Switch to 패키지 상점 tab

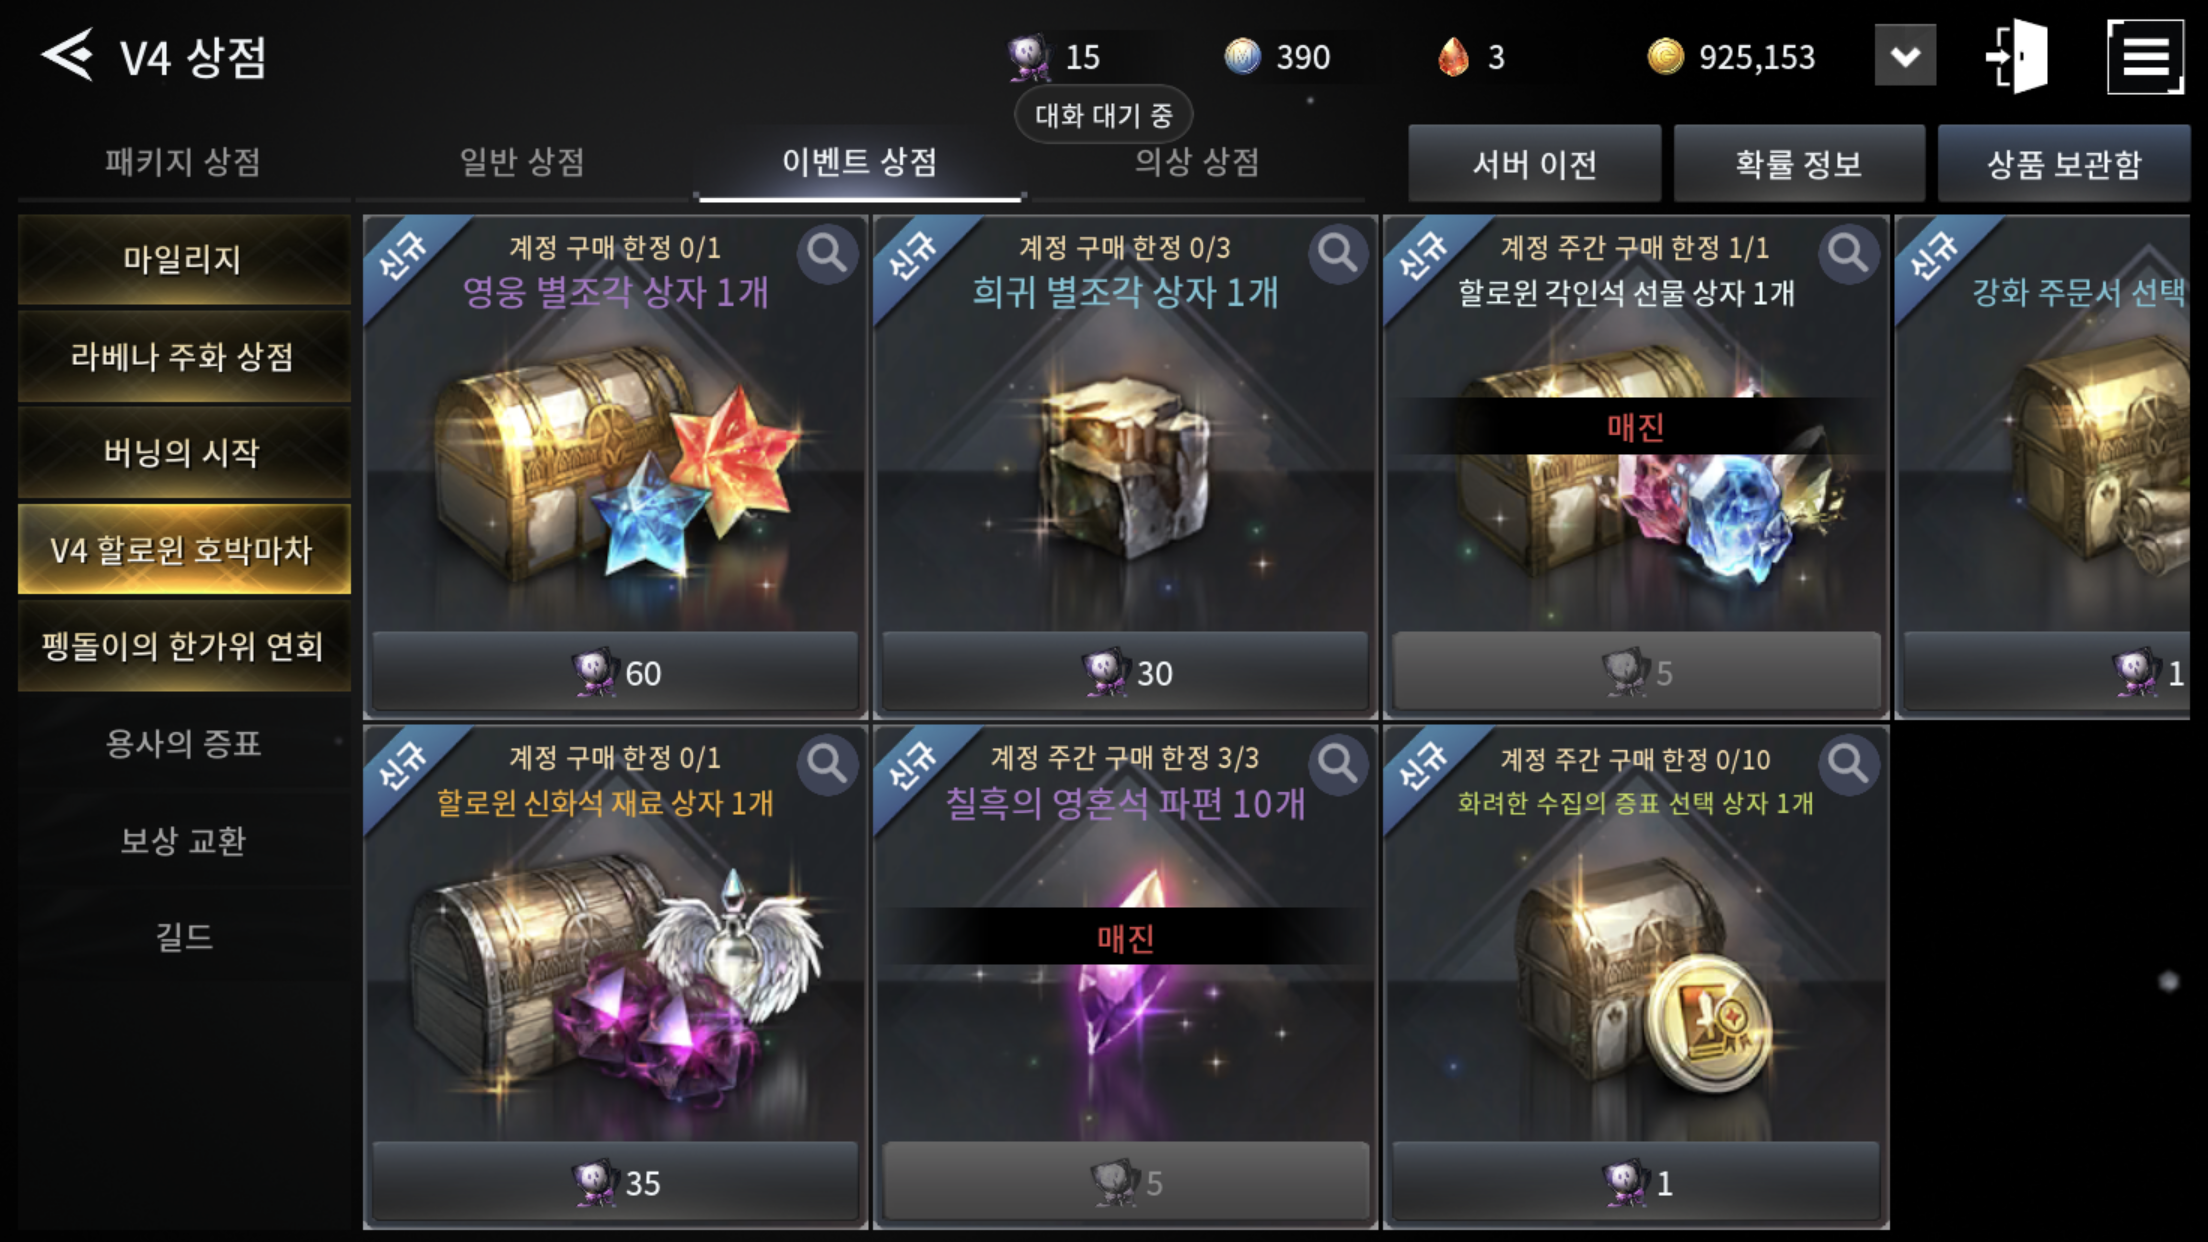[x=183, y=162]
